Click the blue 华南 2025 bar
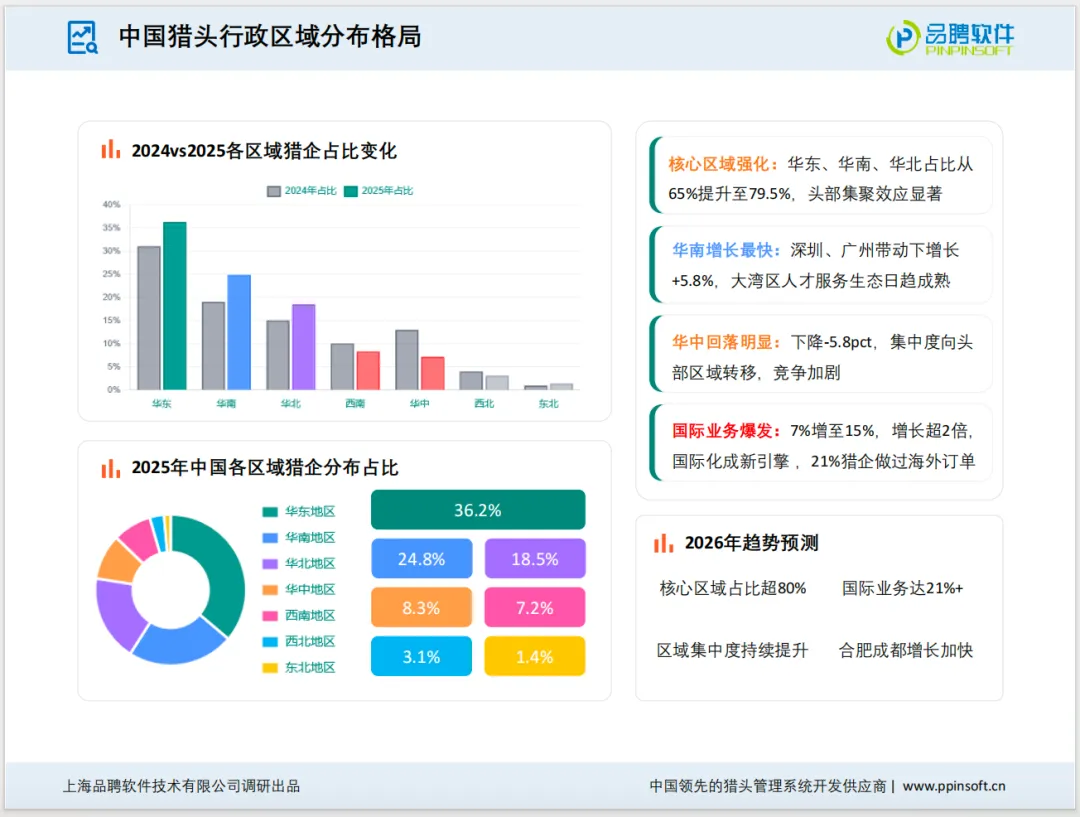The width and height of the screenshot is (1080, 817). coord(239,333)
